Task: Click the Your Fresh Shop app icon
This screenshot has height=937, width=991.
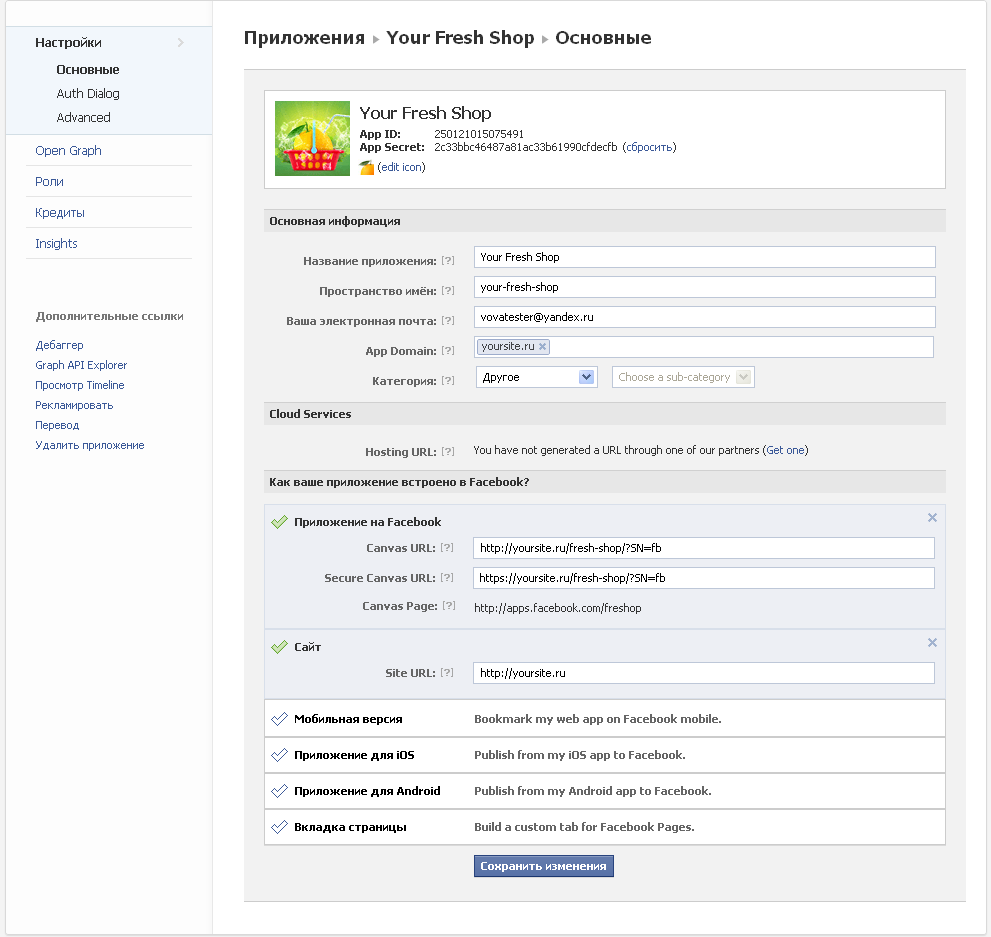Action: tap(312, 138)
